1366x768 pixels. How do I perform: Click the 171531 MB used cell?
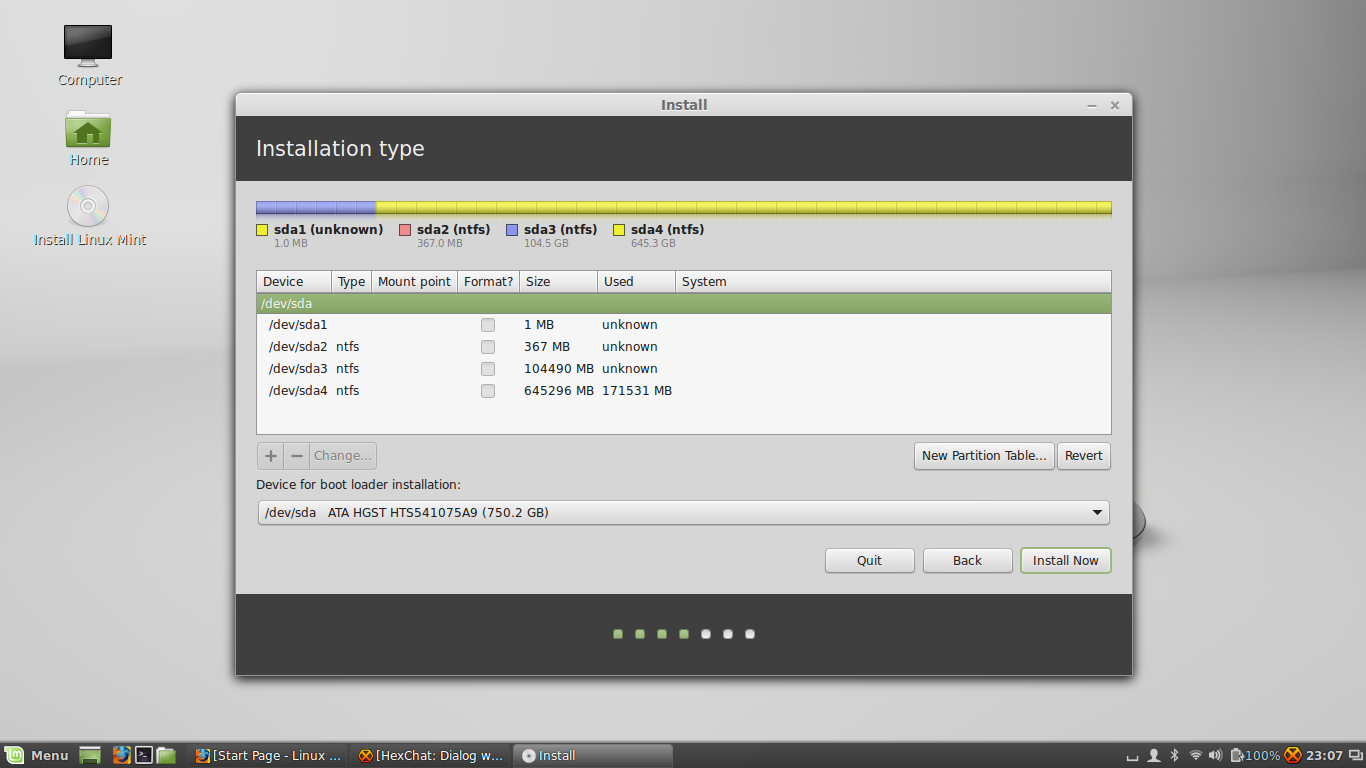point(637,391)
